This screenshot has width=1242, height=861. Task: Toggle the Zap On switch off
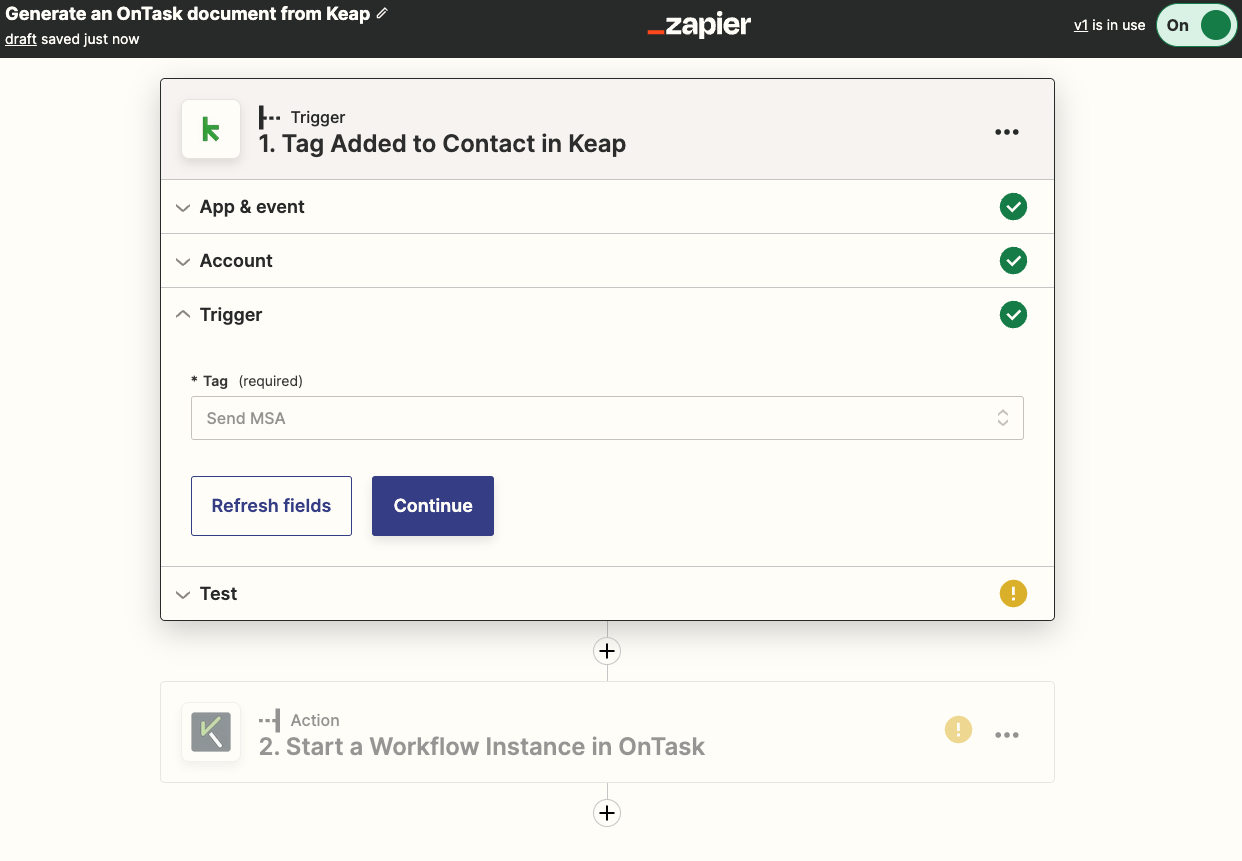coord(1196,26)
